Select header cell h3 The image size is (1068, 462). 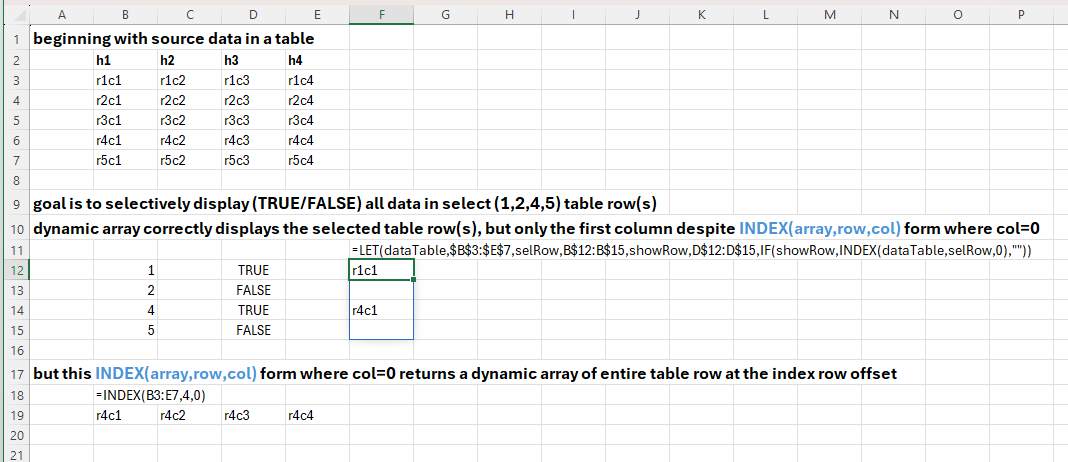[254, 60]
